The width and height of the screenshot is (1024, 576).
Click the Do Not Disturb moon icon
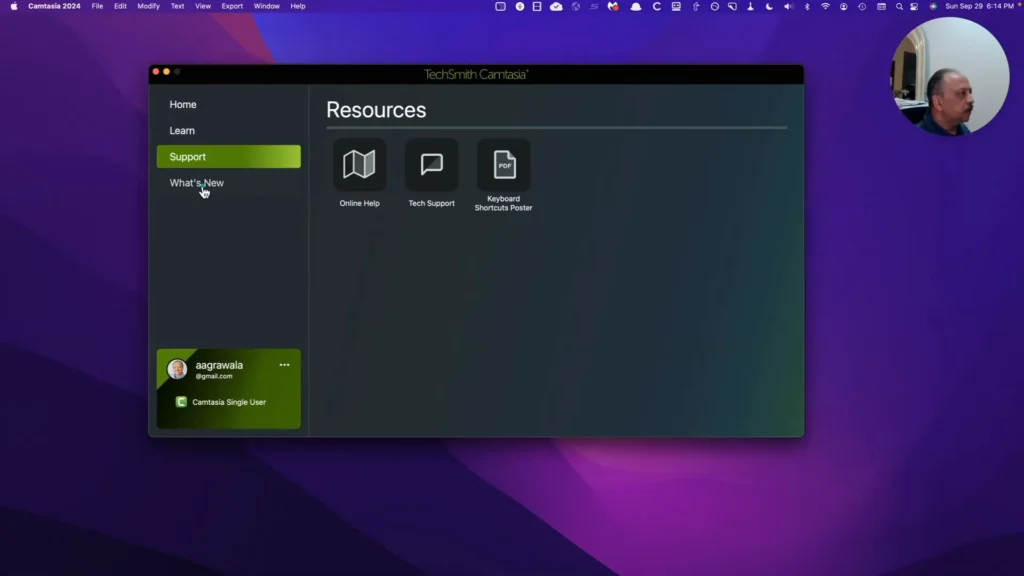point(769,6)
